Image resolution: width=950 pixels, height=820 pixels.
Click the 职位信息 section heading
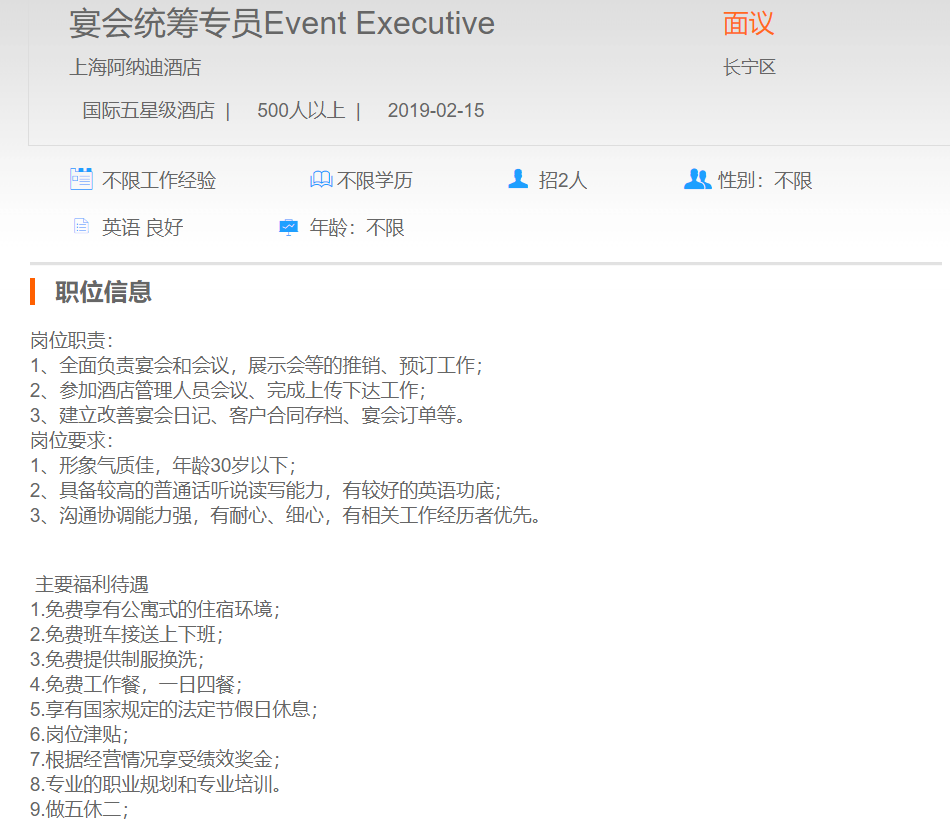[103, 292]
